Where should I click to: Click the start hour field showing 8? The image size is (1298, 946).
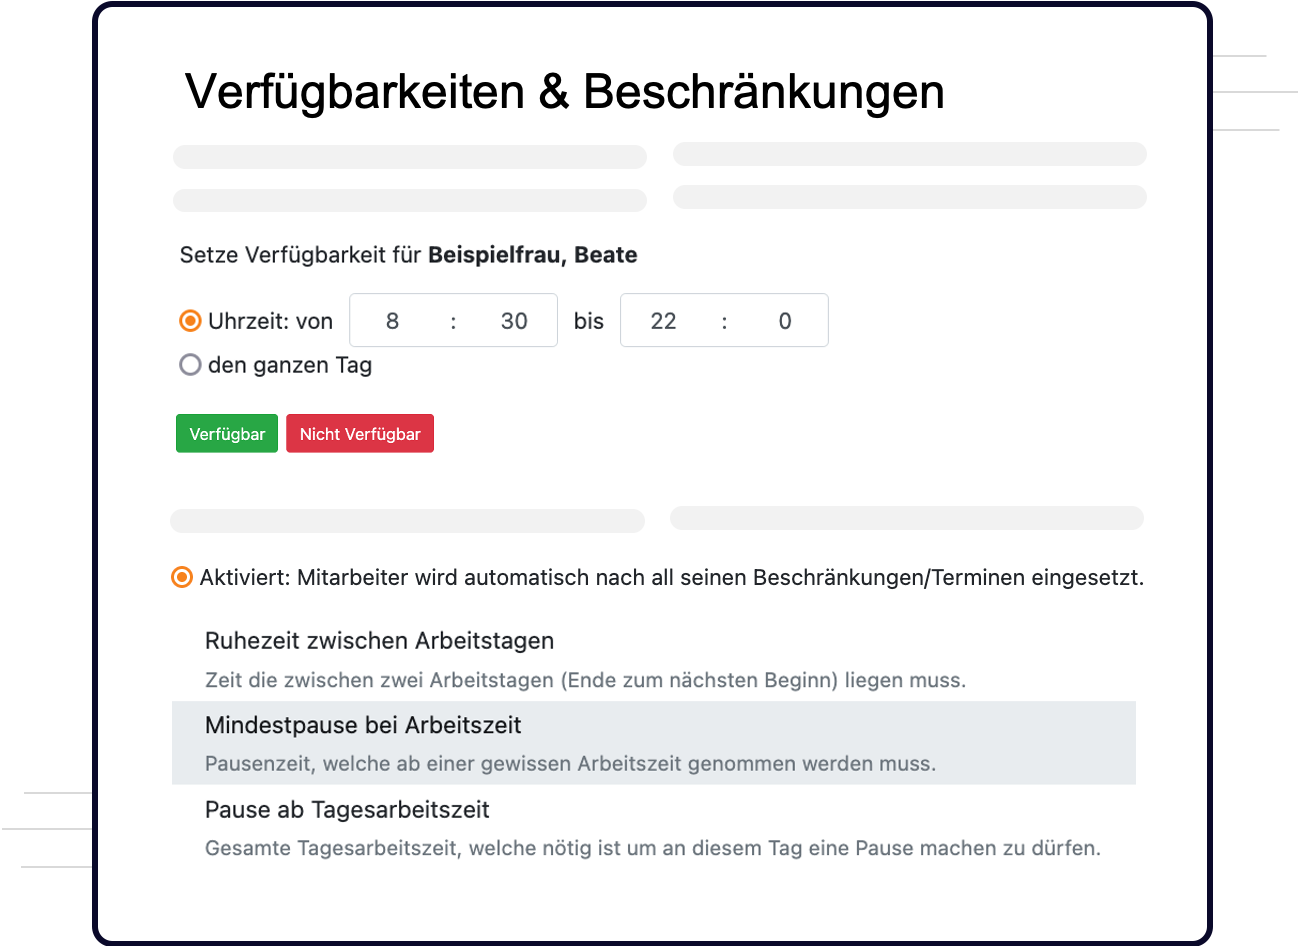(392, 321)
